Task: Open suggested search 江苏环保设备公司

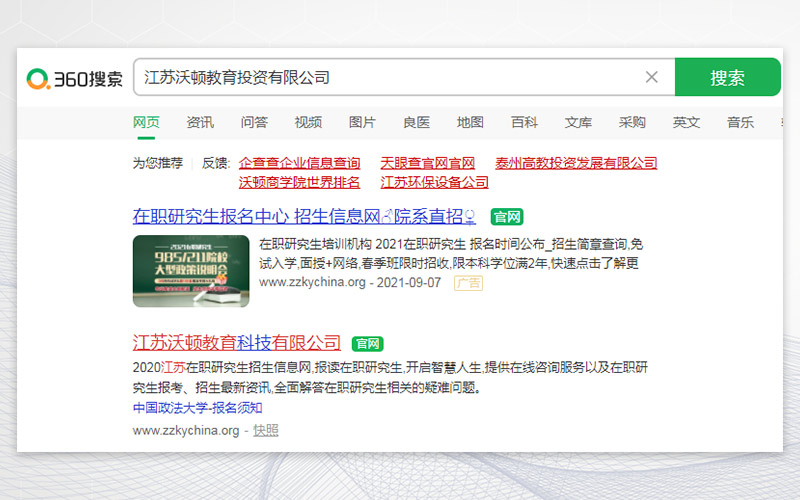Action: coord(434,182)
